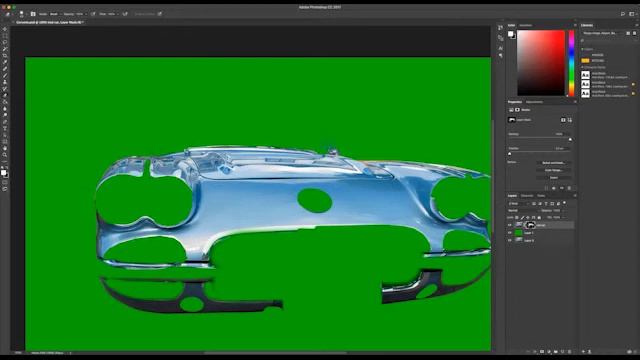
Task: Toggle visibility of the bottom layer
Action: coord(509,240)
